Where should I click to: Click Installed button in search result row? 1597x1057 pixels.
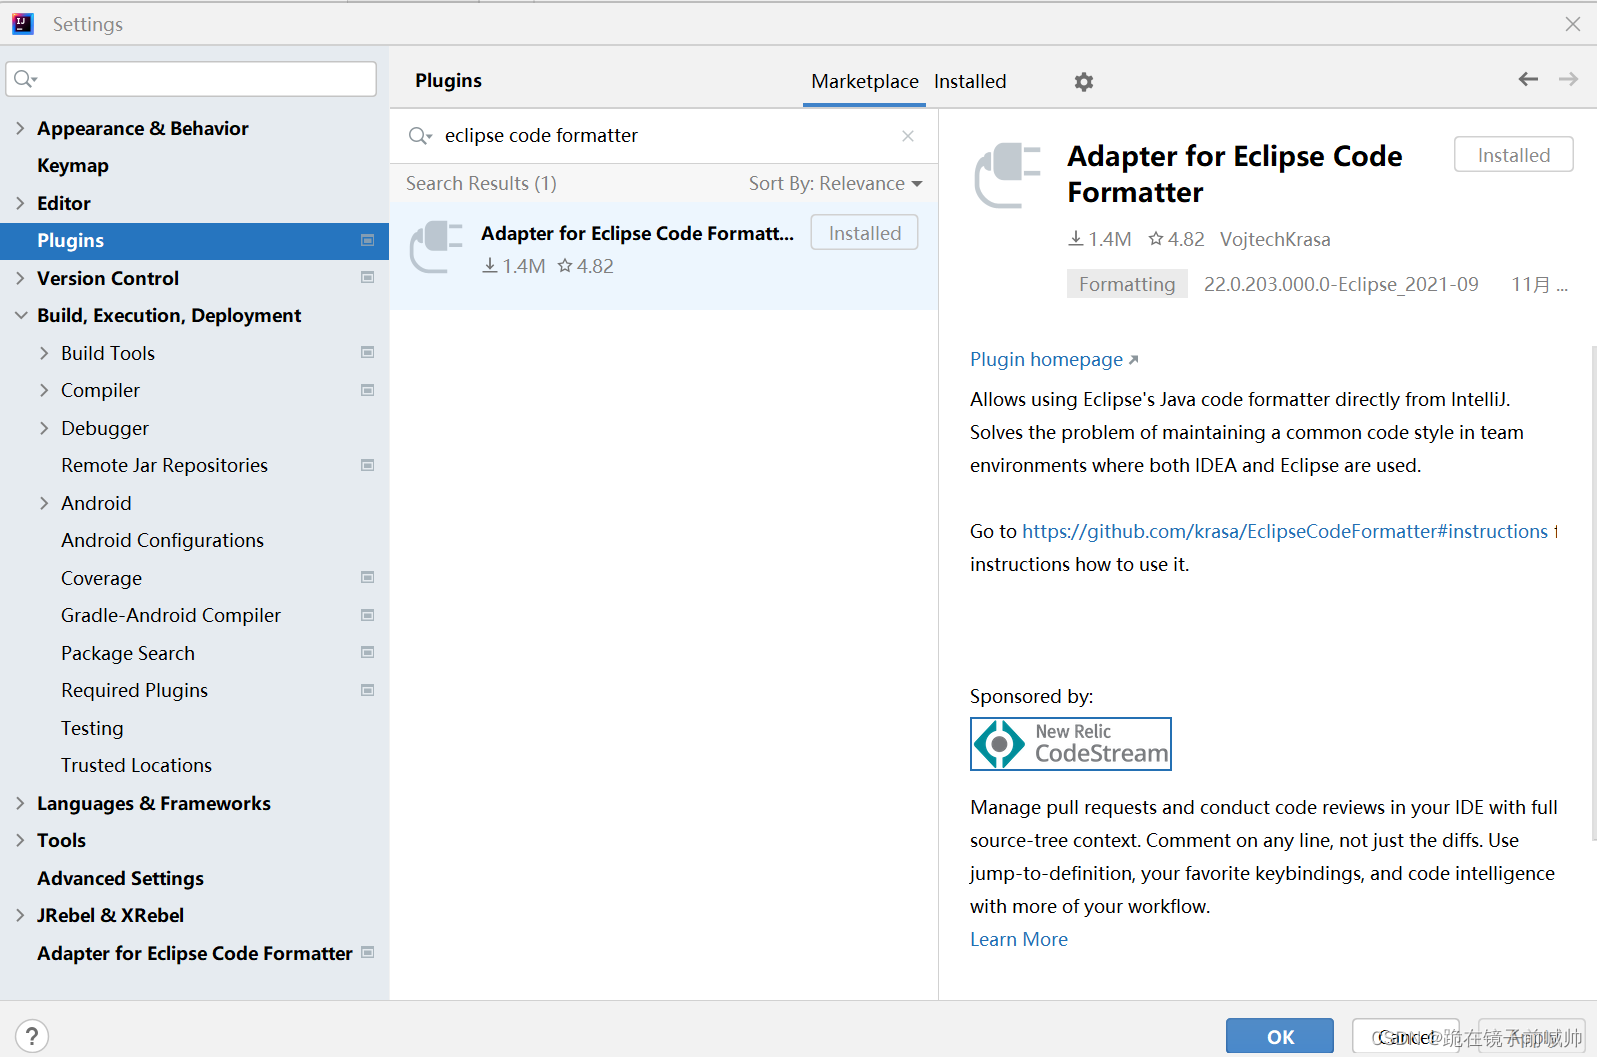(x=864, y=233)
